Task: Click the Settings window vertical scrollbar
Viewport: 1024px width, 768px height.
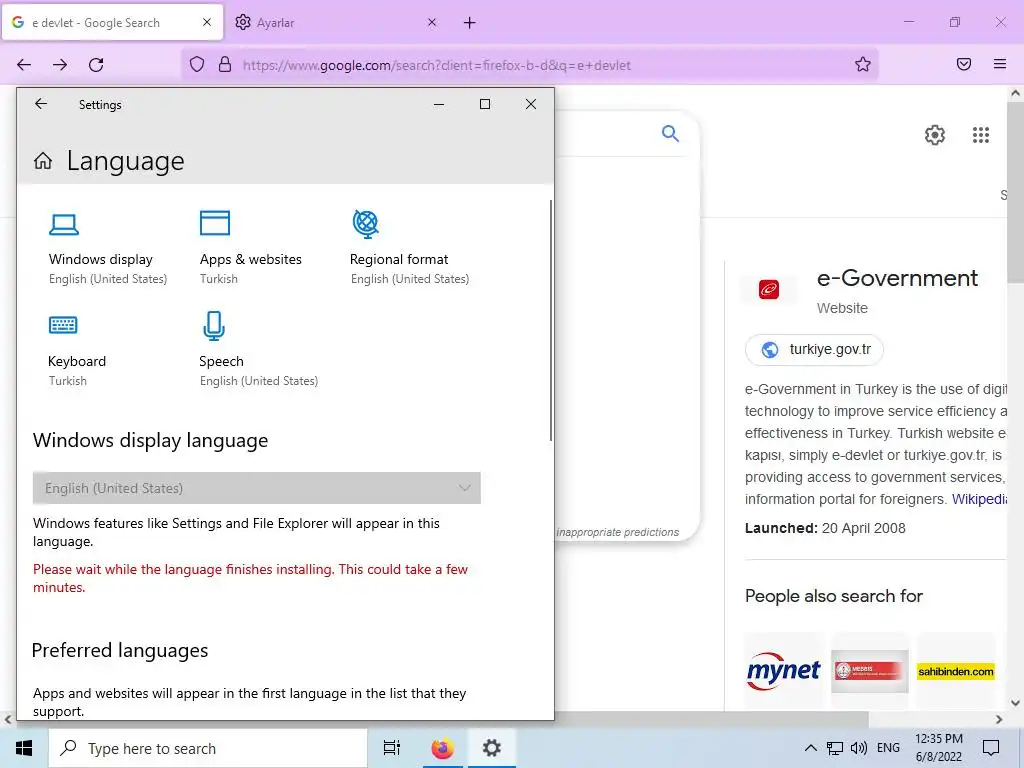Action: [x=551, y=320]
